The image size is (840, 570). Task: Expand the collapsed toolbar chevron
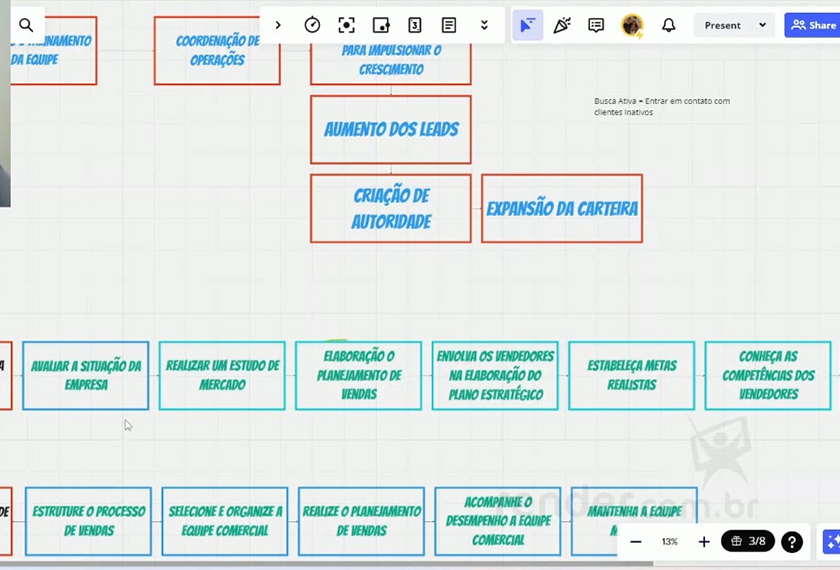pos(278,25)
